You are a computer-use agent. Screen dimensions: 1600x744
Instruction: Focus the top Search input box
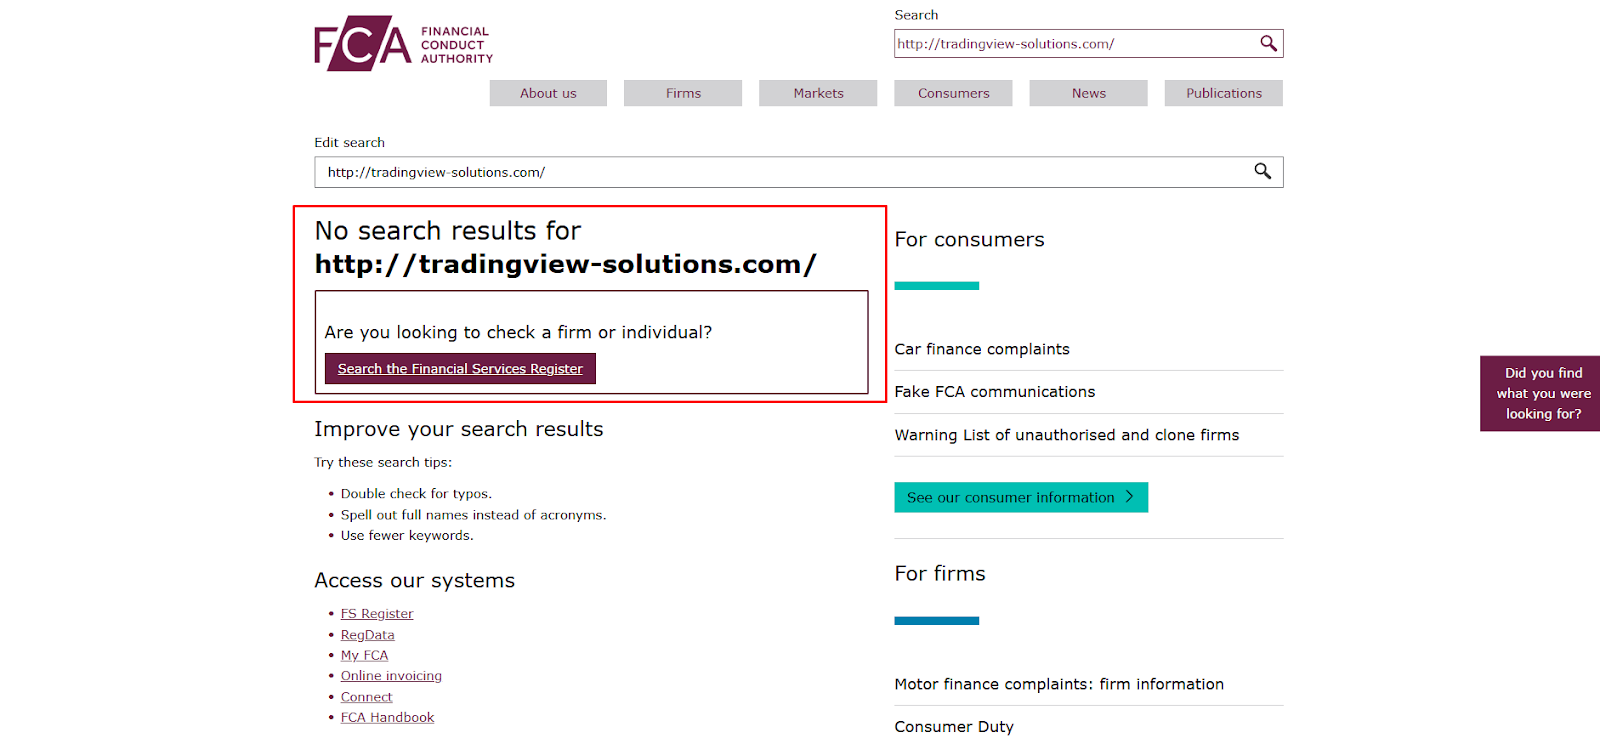click(1075, 44)
